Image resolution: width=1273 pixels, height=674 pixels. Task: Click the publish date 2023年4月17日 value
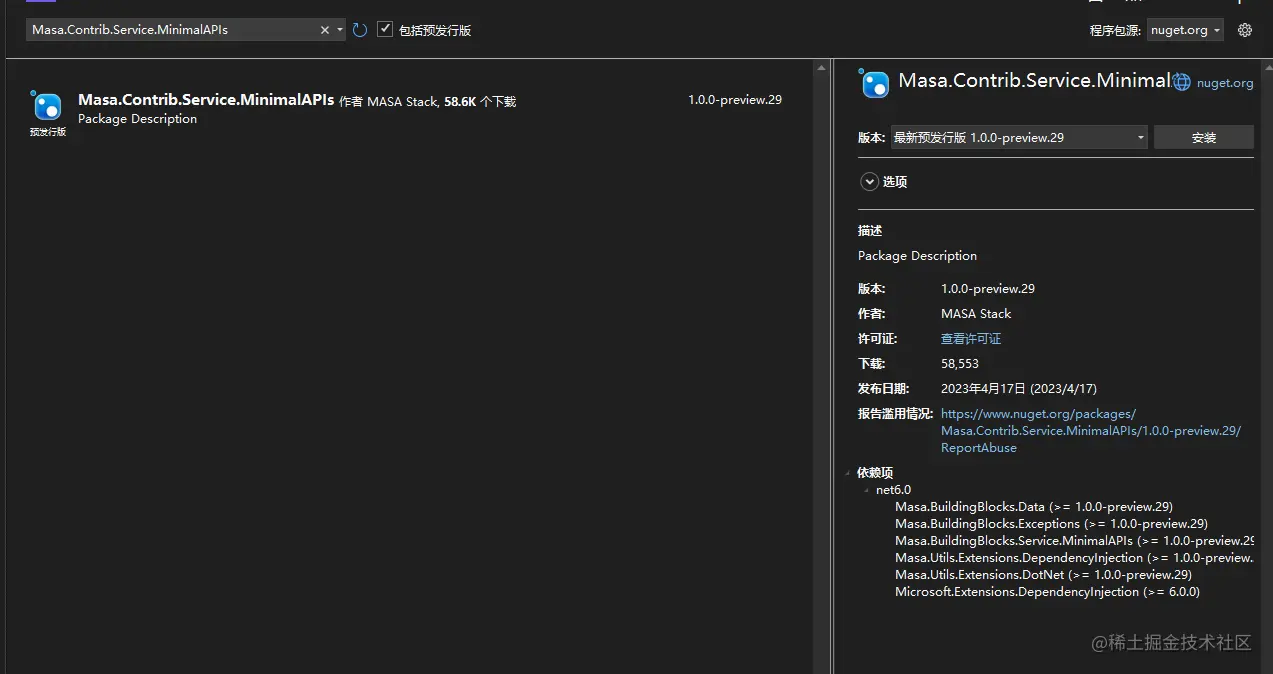1019,389
